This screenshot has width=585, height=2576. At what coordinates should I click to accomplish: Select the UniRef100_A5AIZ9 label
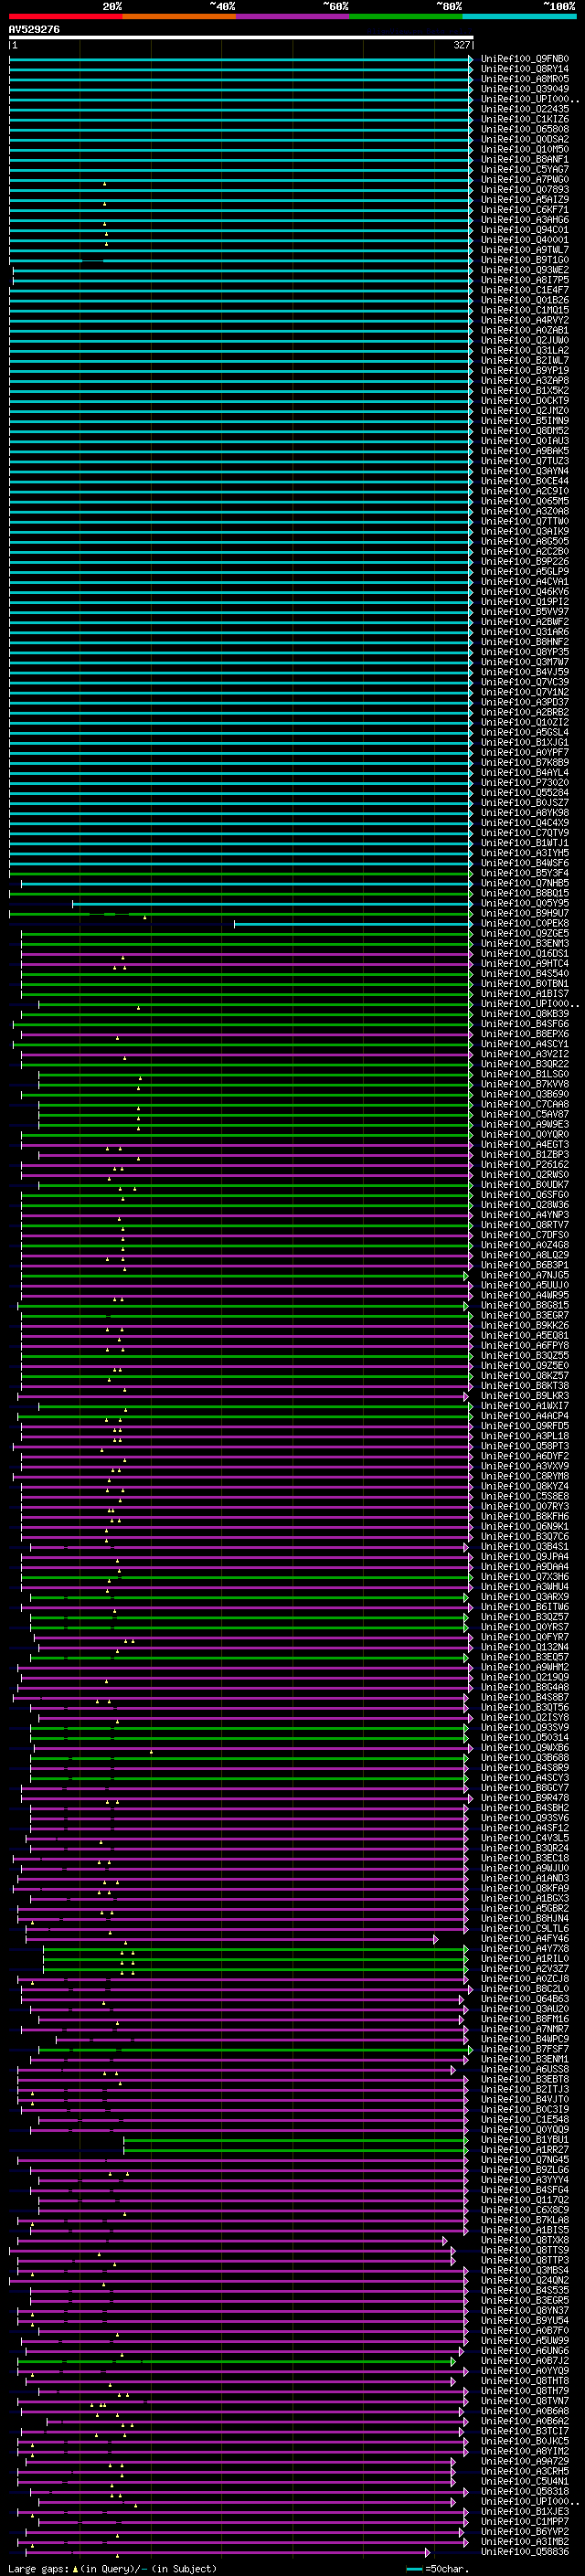coord(525,199)
